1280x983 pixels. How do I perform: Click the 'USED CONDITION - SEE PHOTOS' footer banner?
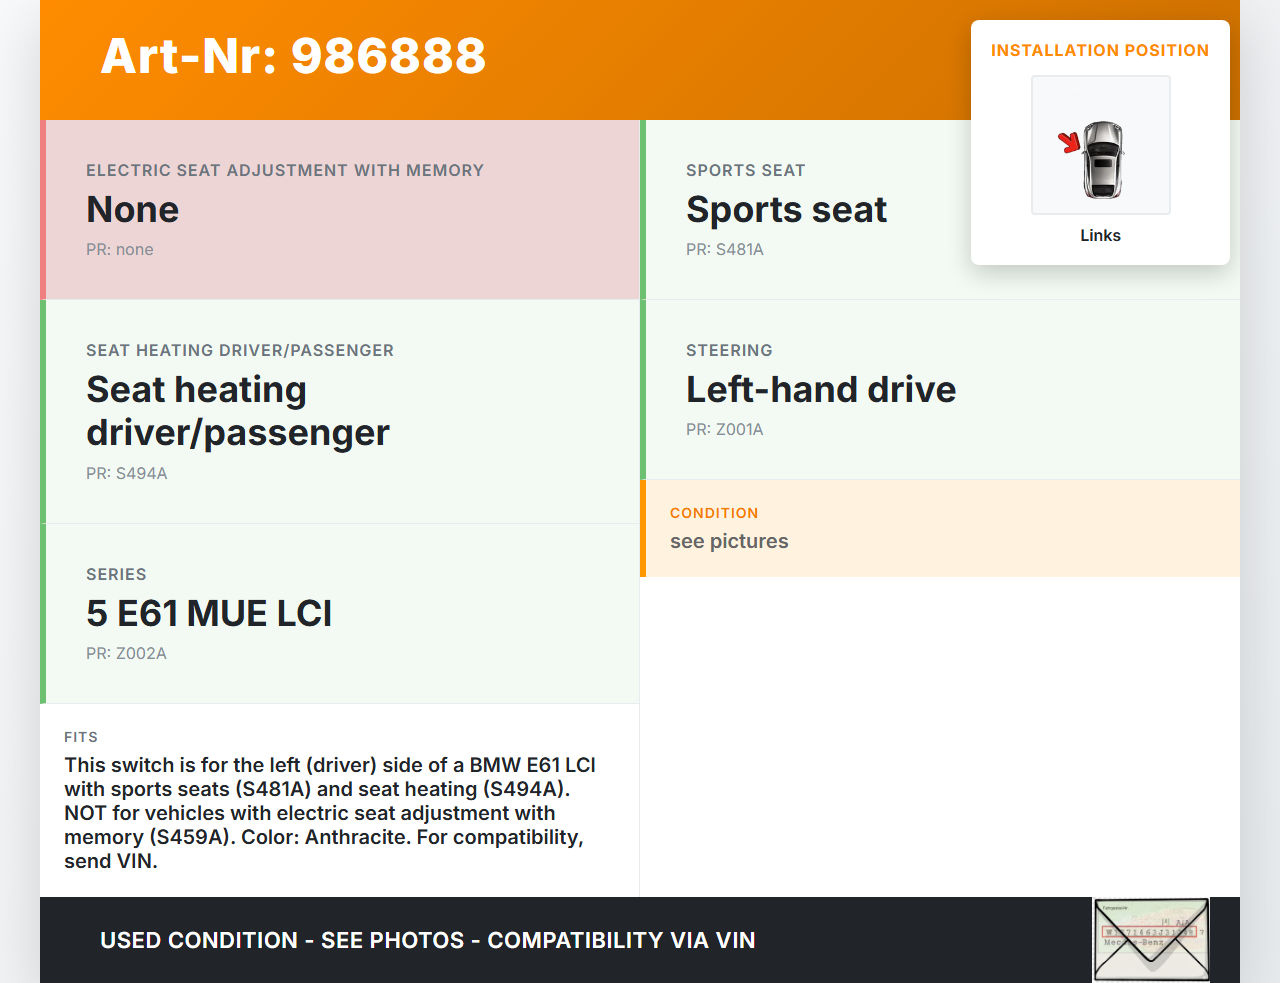[427, 941]
